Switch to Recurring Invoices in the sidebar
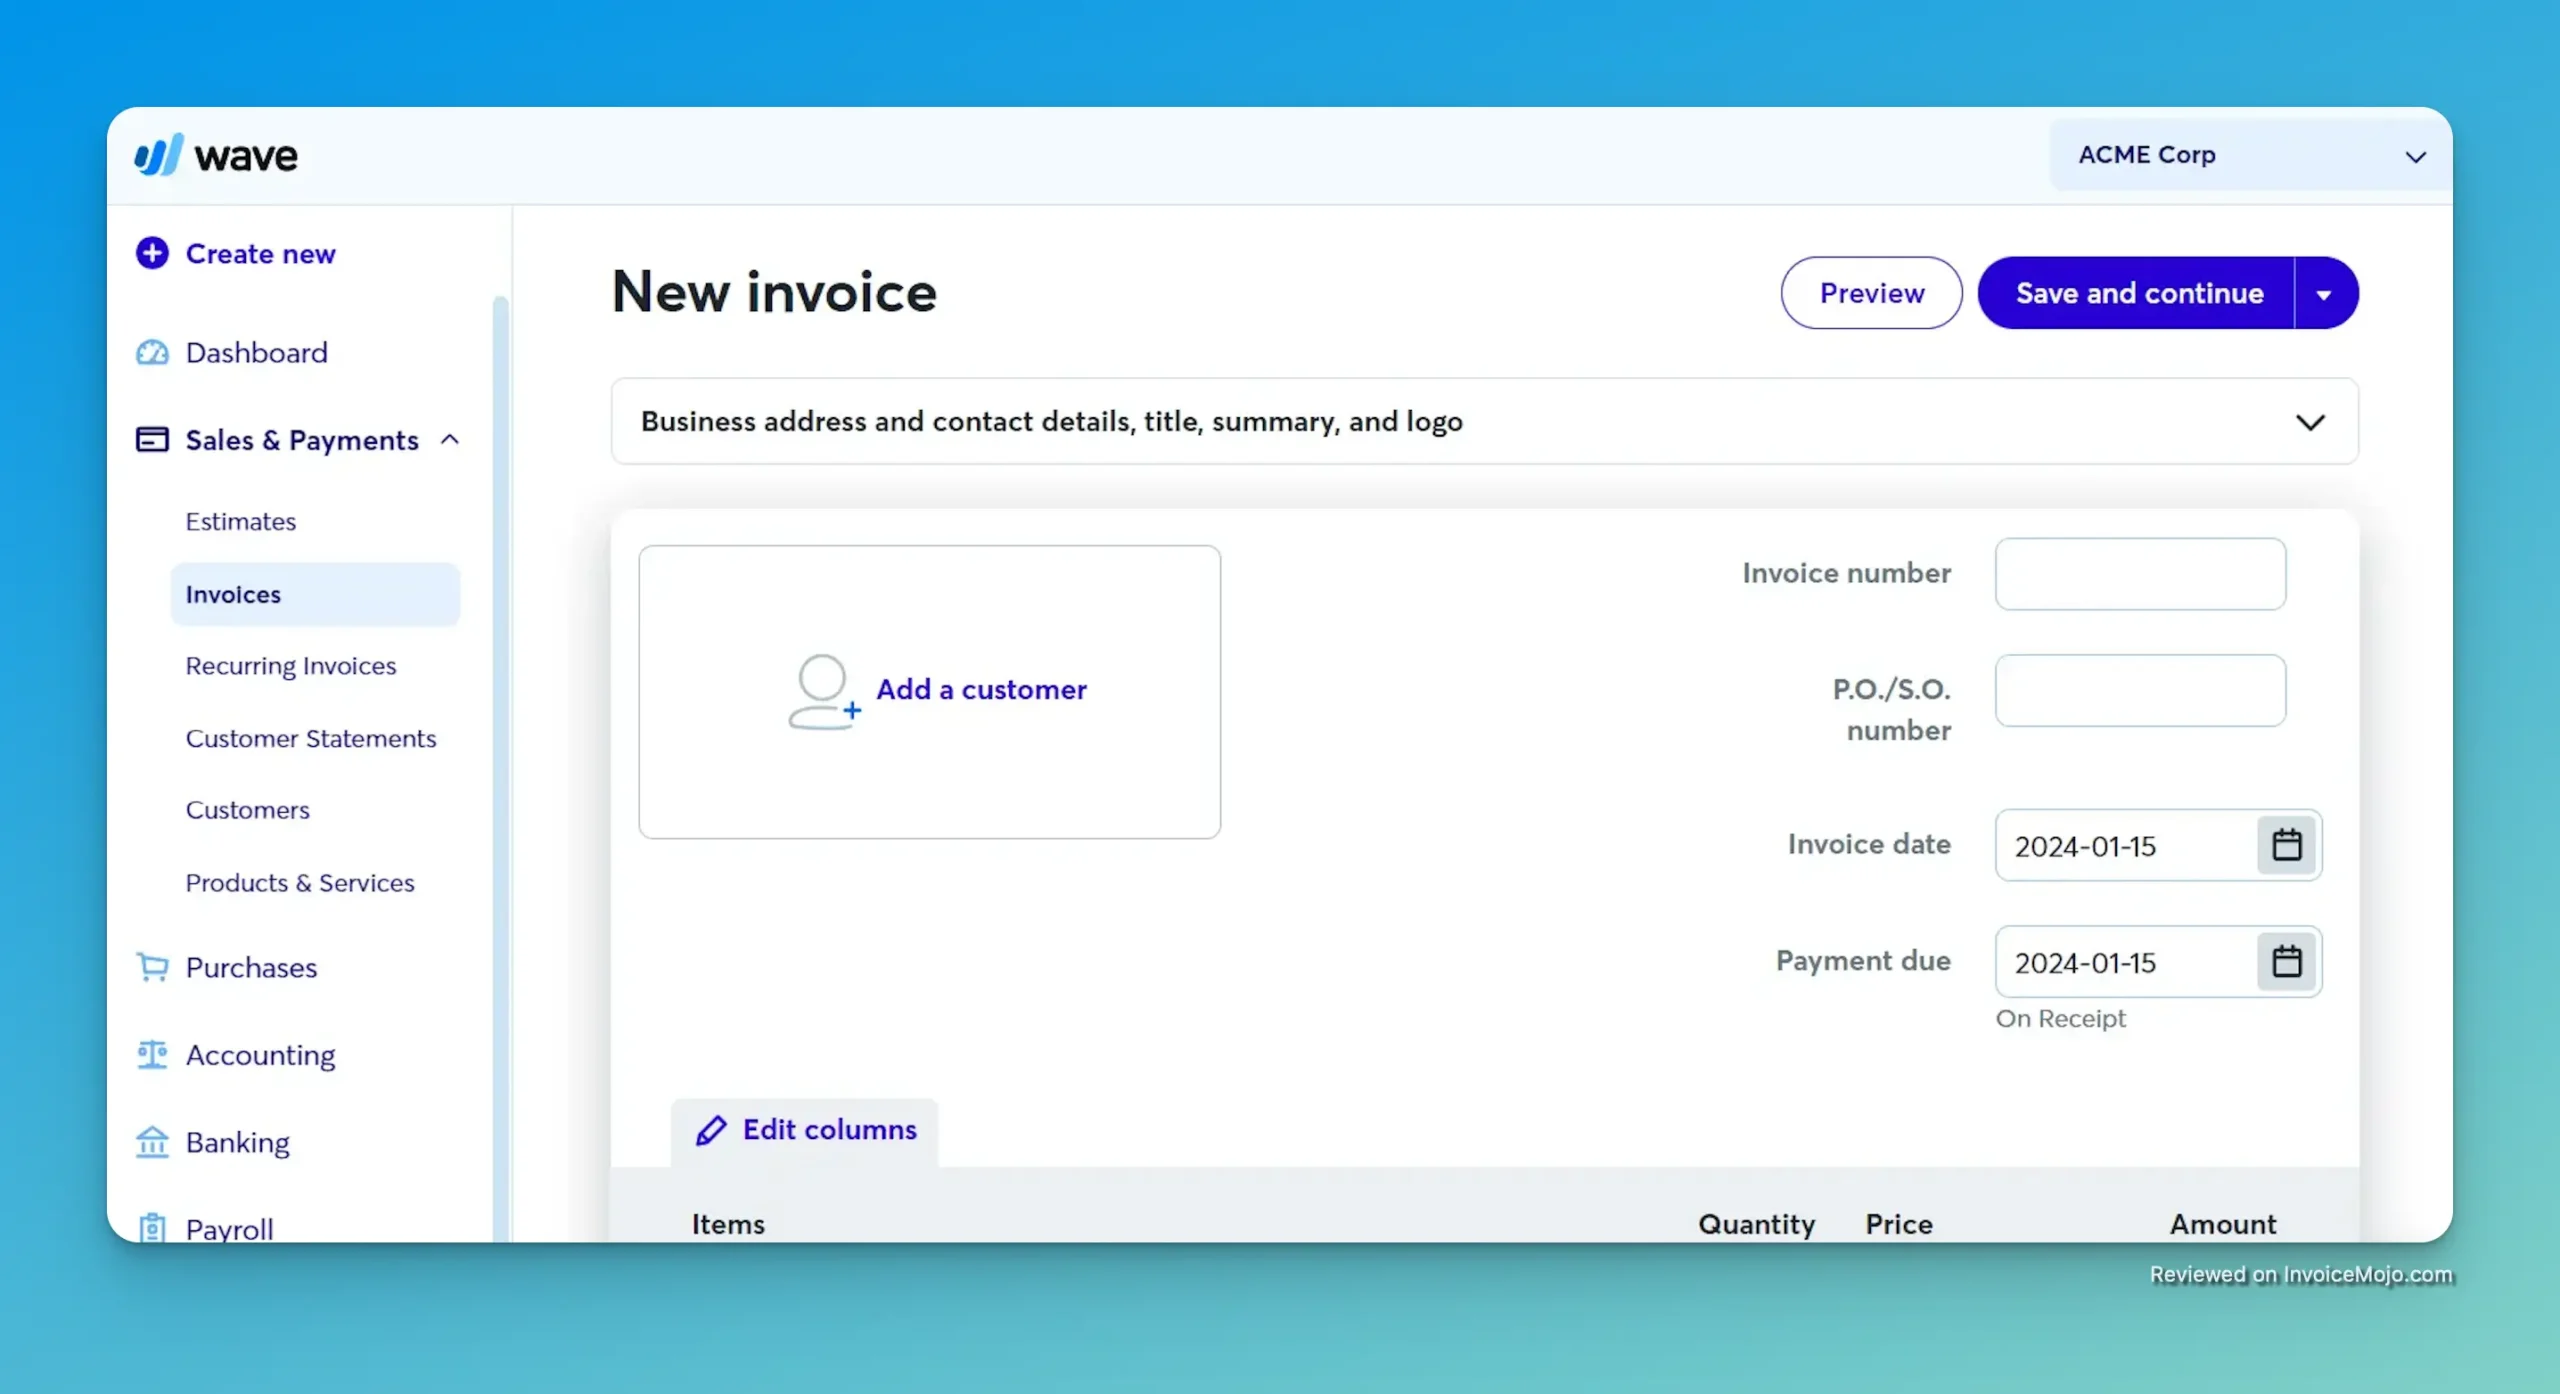Image resolution: width=2560 pixels, height=1394 pixels. (x=290, y=666)
